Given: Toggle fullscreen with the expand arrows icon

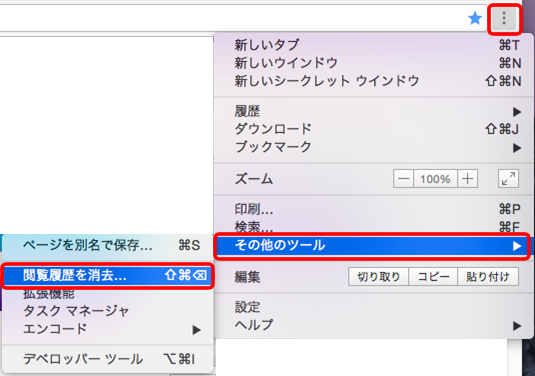Looking at the screenshot, I should pyautogui.click(x=508, y=179).
